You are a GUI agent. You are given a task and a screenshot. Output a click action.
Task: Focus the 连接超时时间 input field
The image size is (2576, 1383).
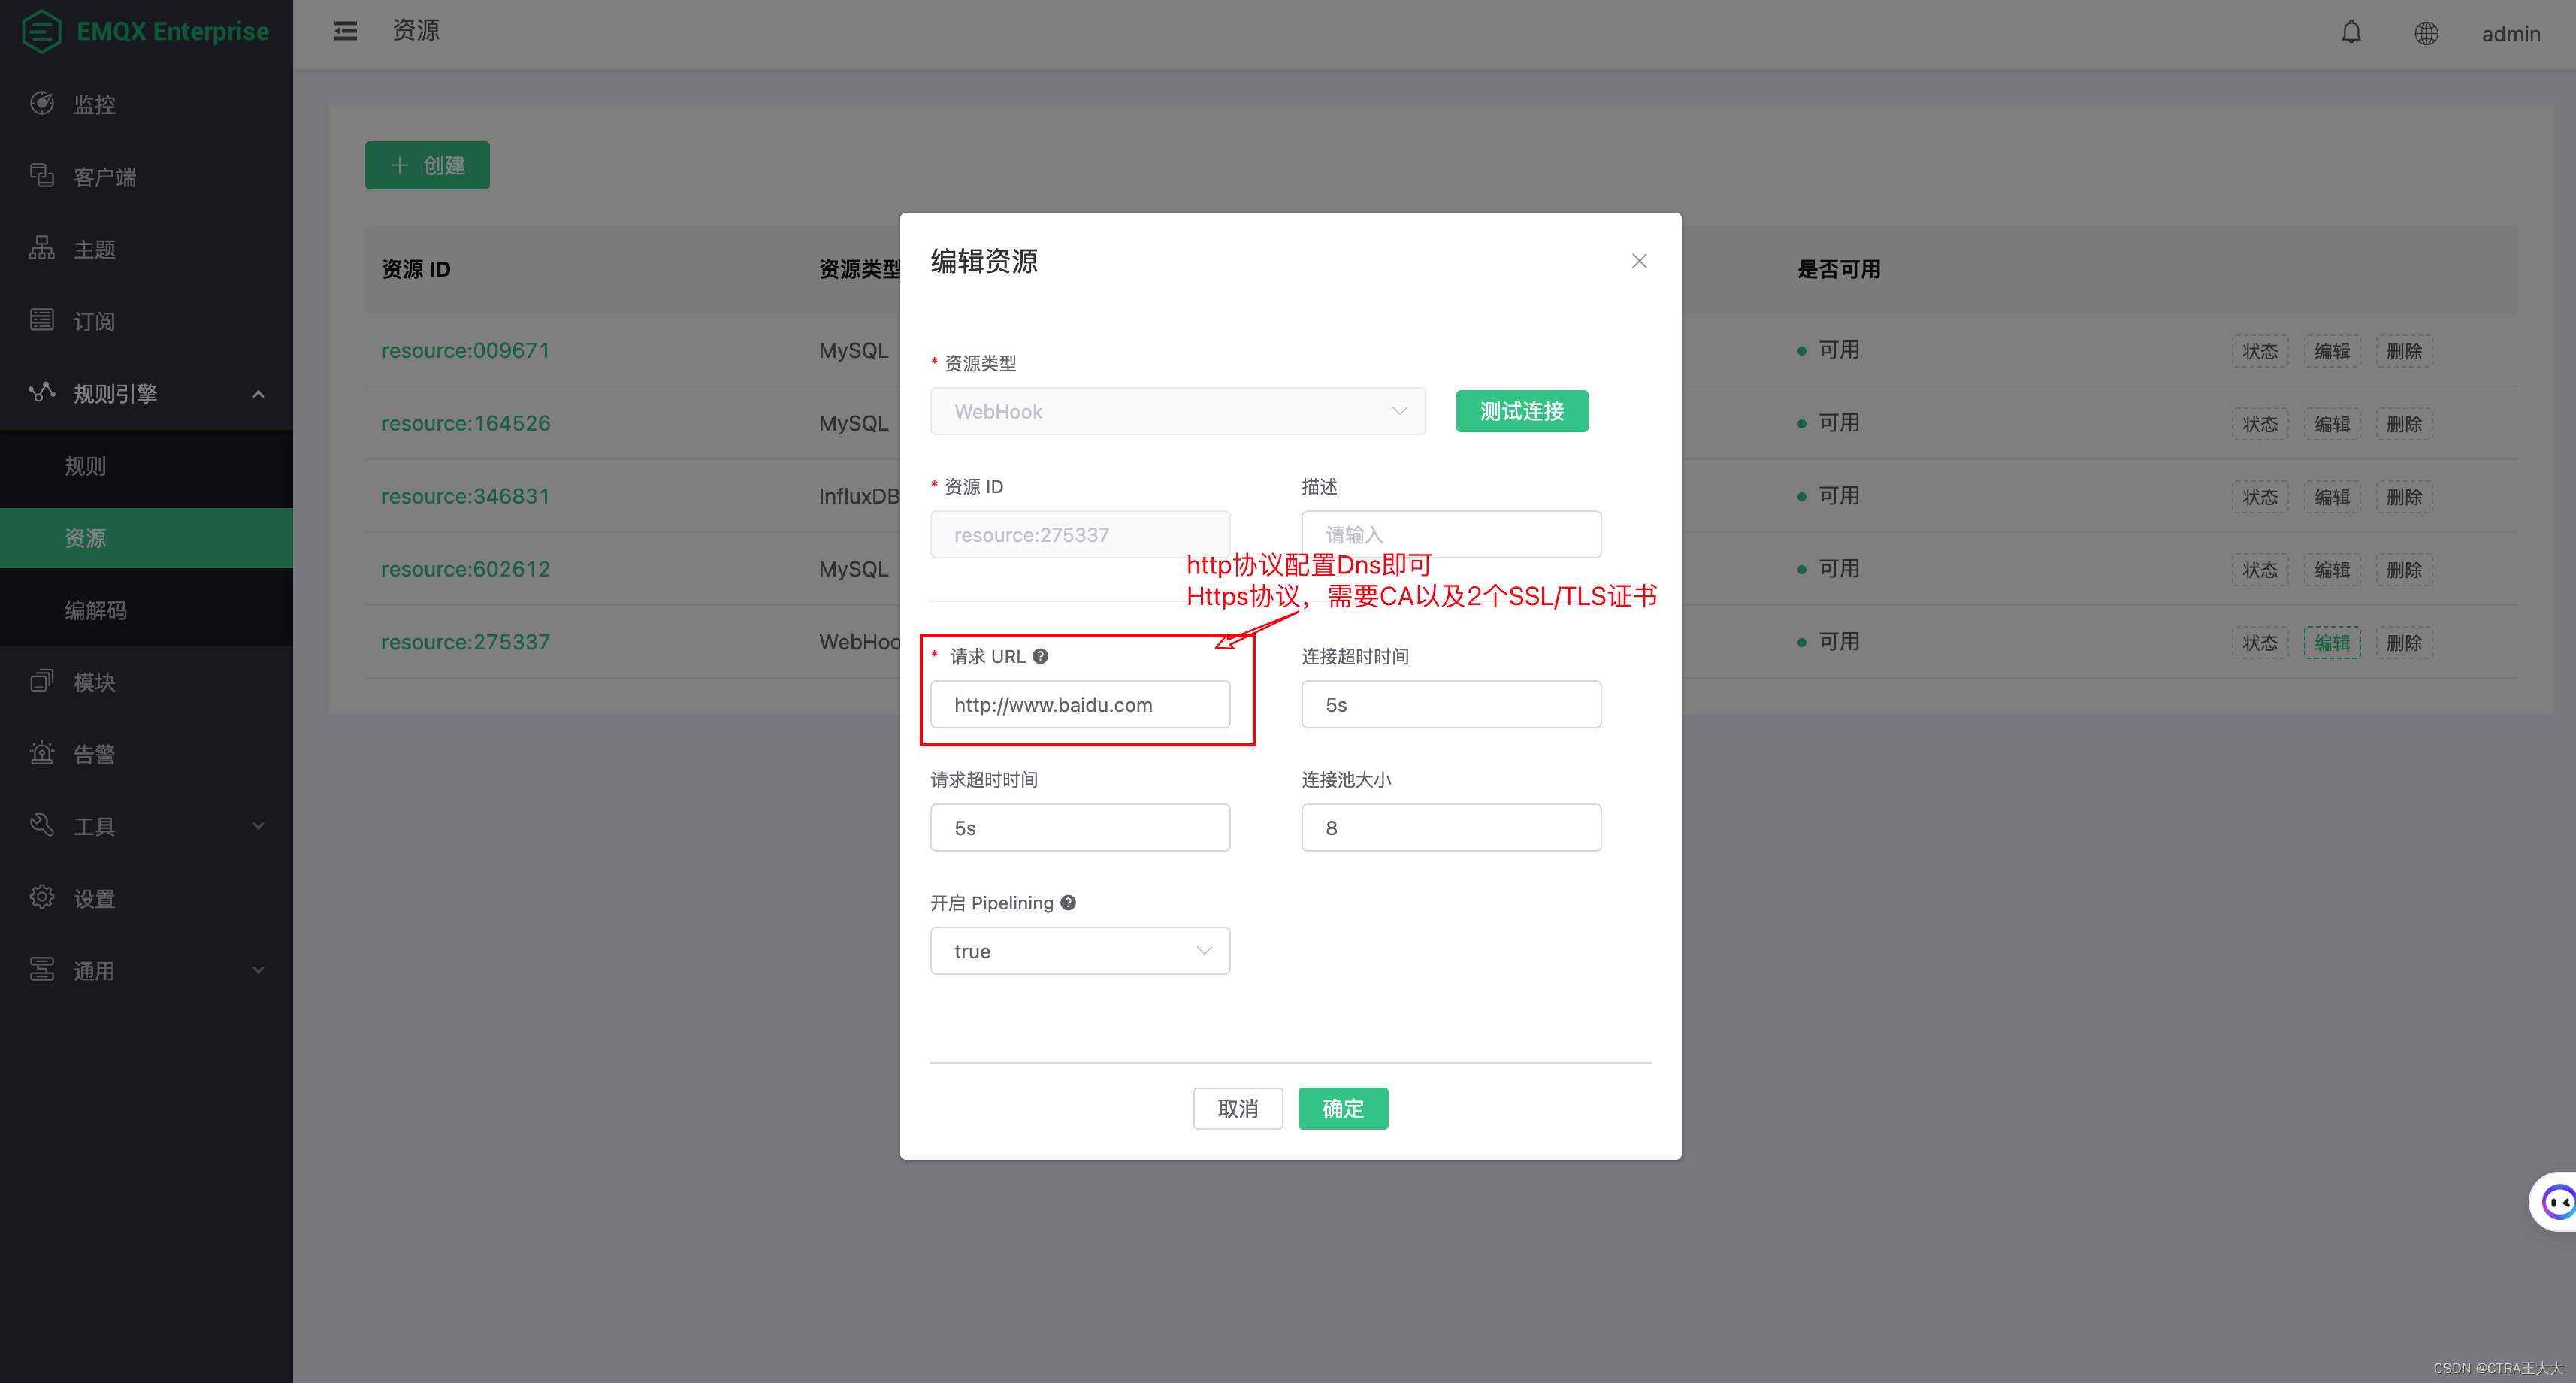pos(1450,704)
